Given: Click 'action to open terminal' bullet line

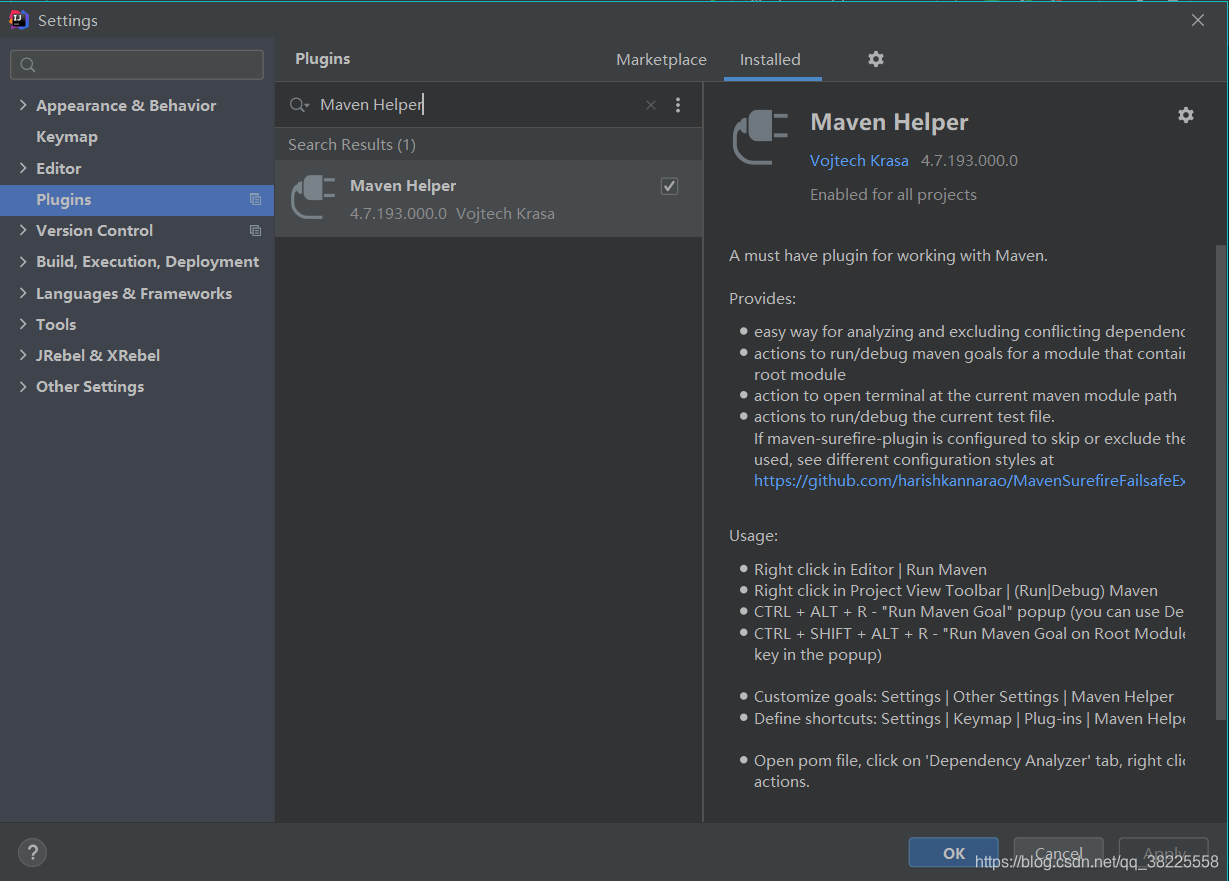Looking at the screenshot, I should click(965, 396).
